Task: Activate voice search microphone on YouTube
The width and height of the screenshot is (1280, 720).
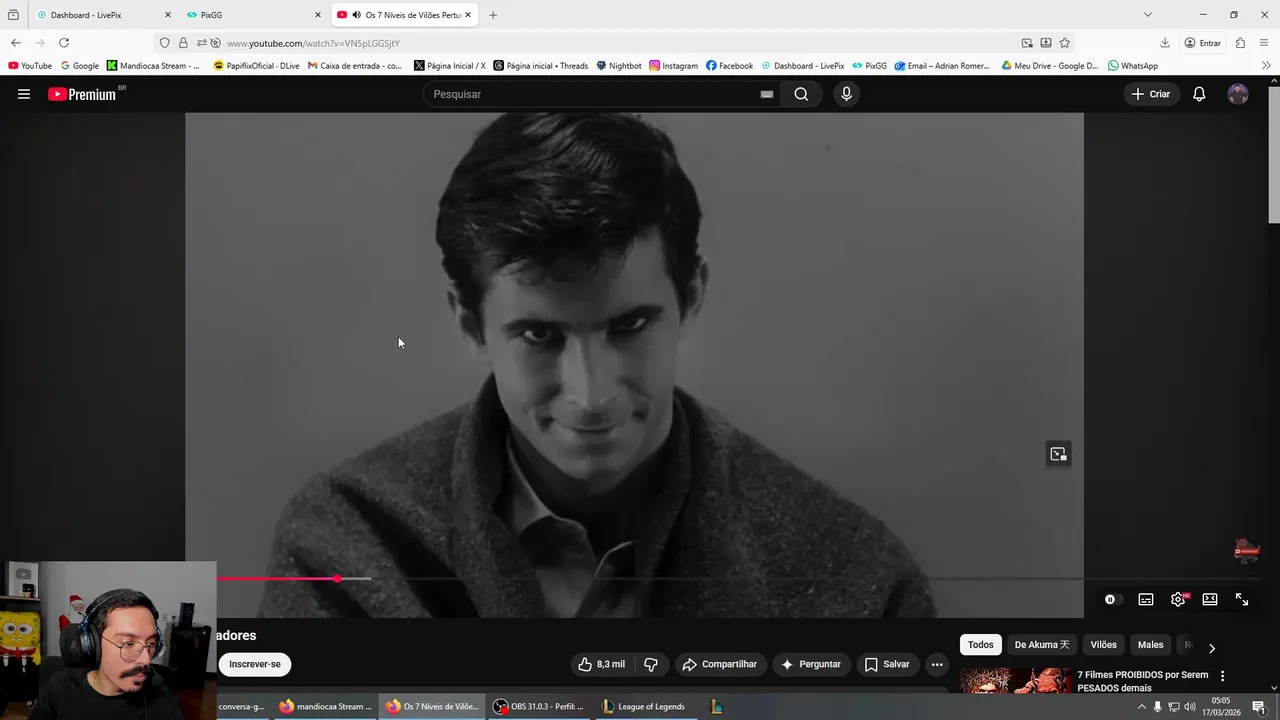Action: (x=846, y=94)
